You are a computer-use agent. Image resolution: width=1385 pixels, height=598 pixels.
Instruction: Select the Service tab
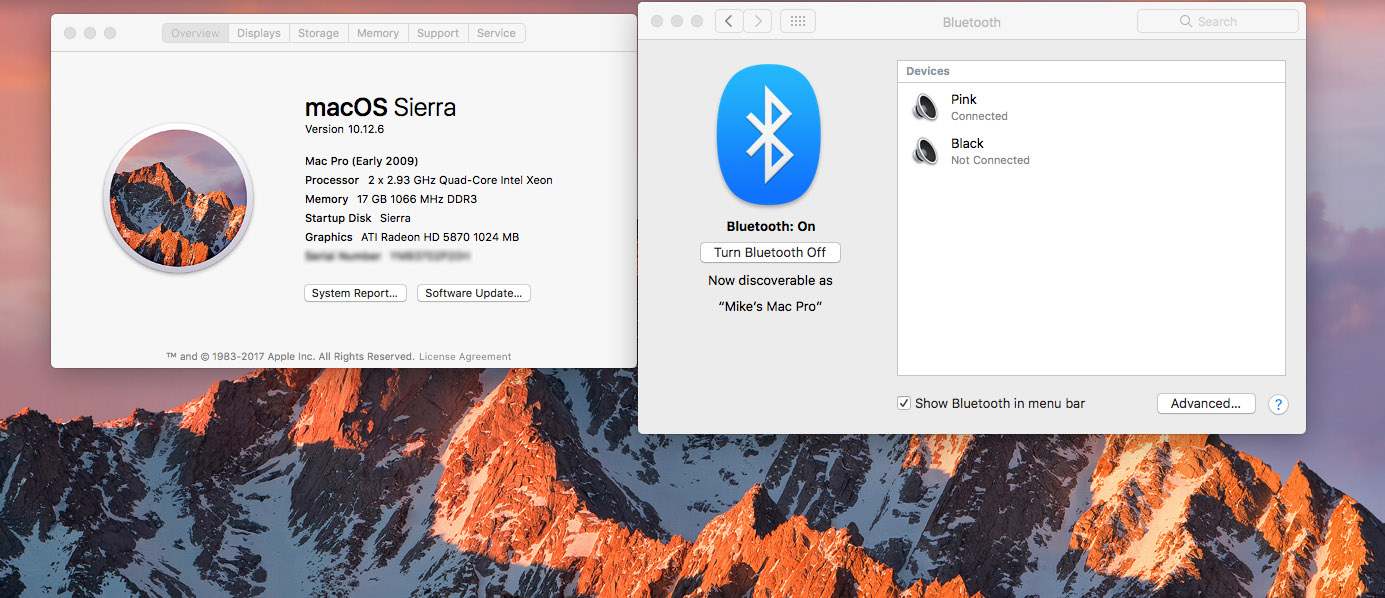pos(496,33)
